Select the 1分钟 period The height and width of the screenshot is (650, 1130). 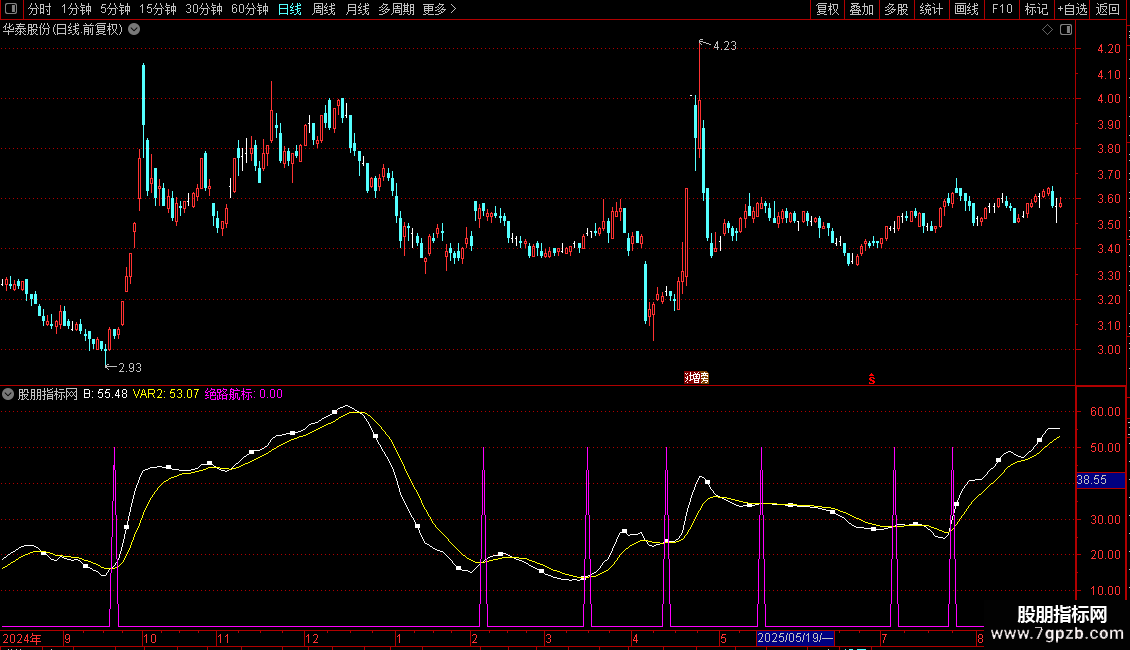click(x=76, y=9)
